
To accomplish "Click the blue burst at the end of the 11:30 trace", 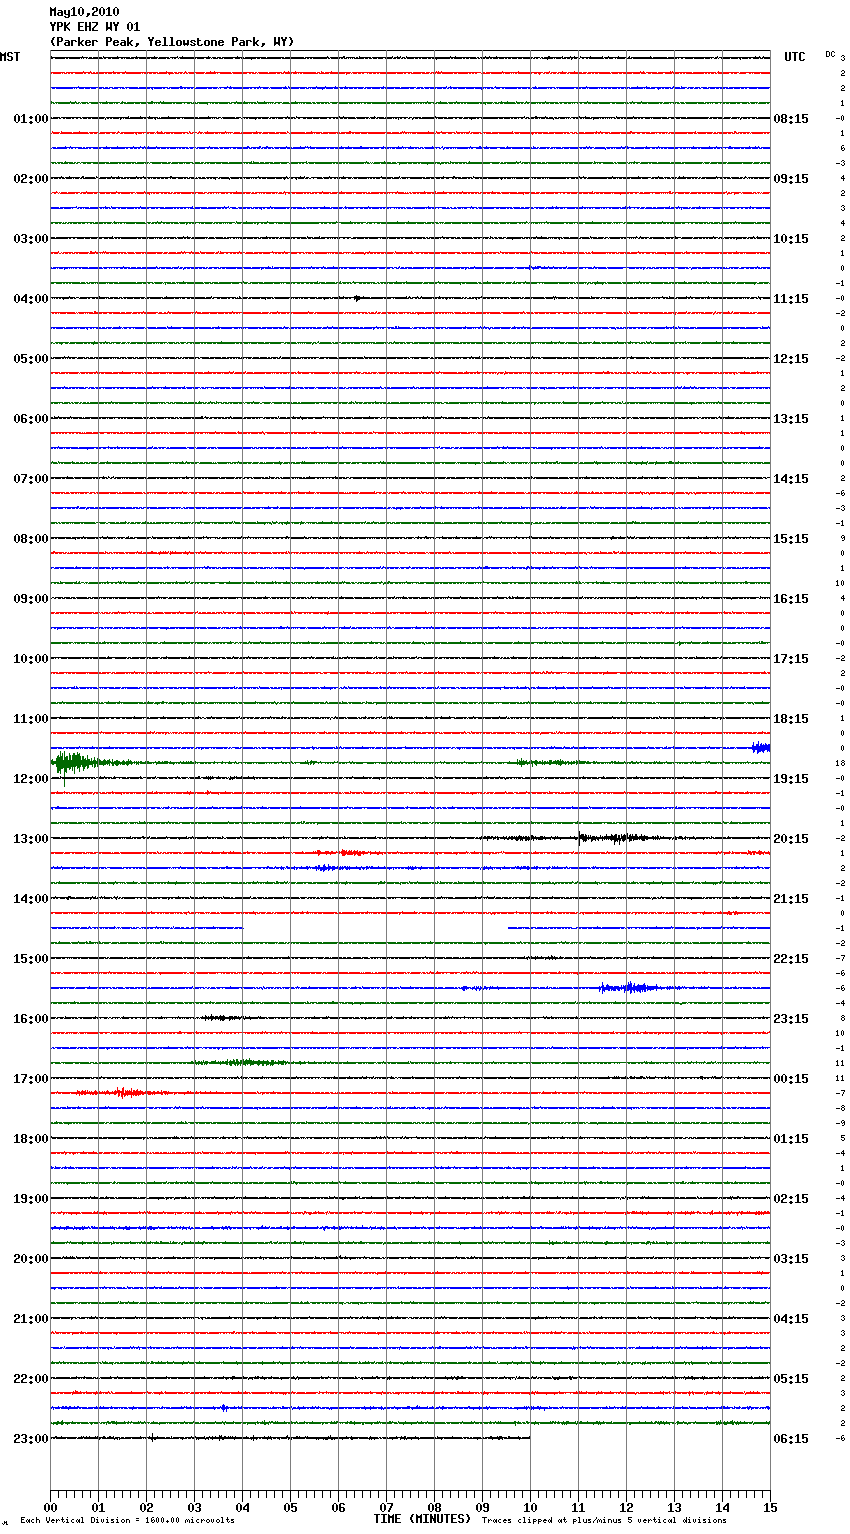I will coord(761,748).
